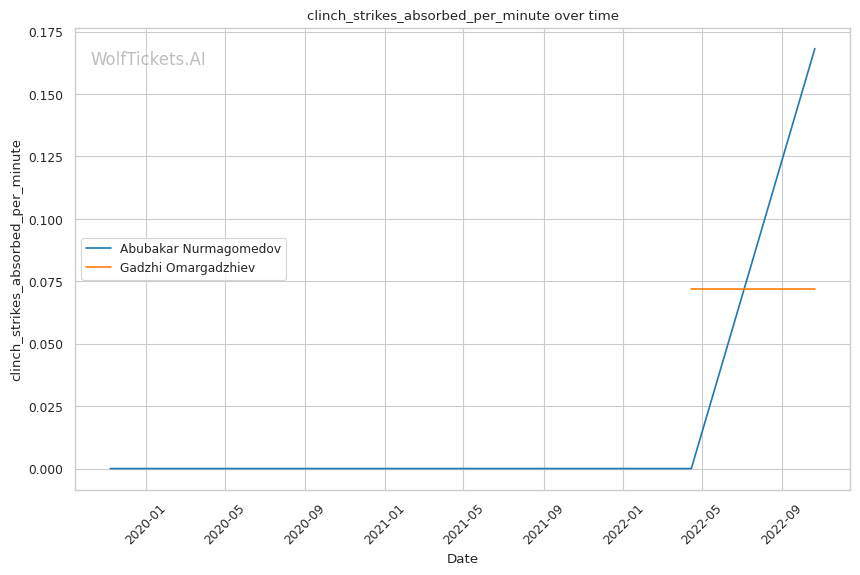Click the 2021-09 x-axis tick label
This screenshot has width=860, height=575.
click(x=543, y=525)
